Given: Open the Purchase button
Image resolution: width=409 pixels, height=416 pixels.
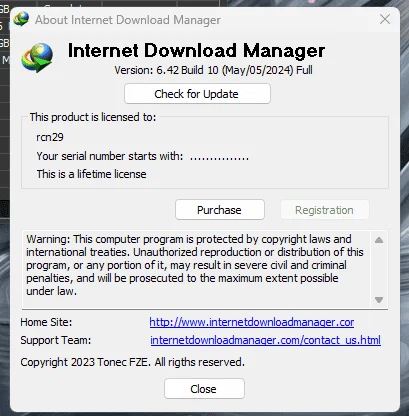Looking at the screenshot, I should (x=220, y=210).
